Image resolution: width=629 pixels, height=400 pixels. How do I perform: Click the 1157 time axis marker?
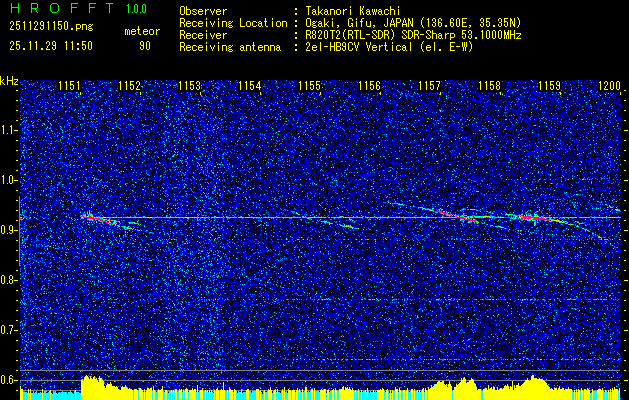coord(429,86)
